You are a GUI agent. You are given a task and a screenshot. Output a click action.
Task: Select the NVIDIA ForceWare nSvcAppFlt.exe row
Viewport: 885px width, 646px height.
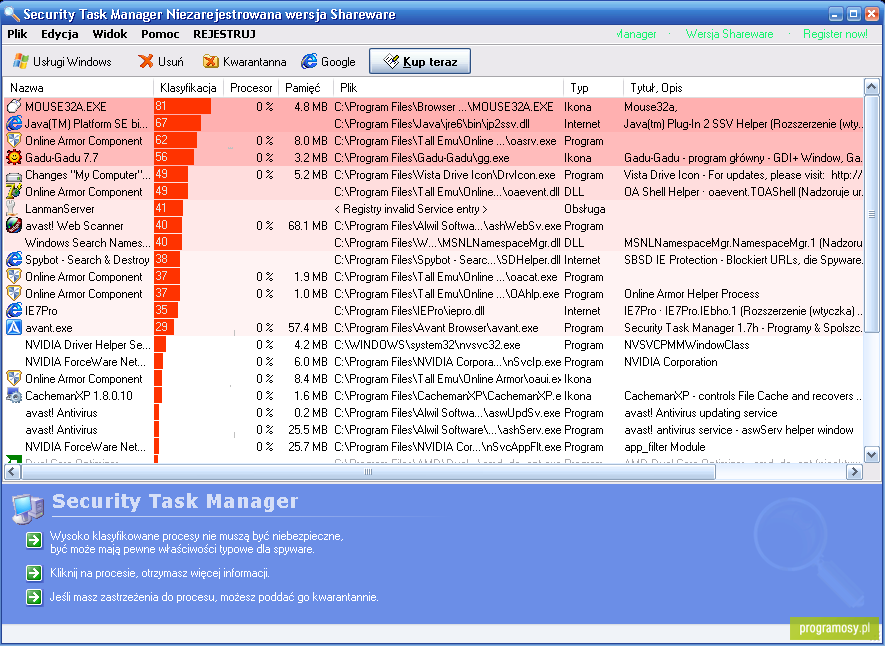pos(433,446)
